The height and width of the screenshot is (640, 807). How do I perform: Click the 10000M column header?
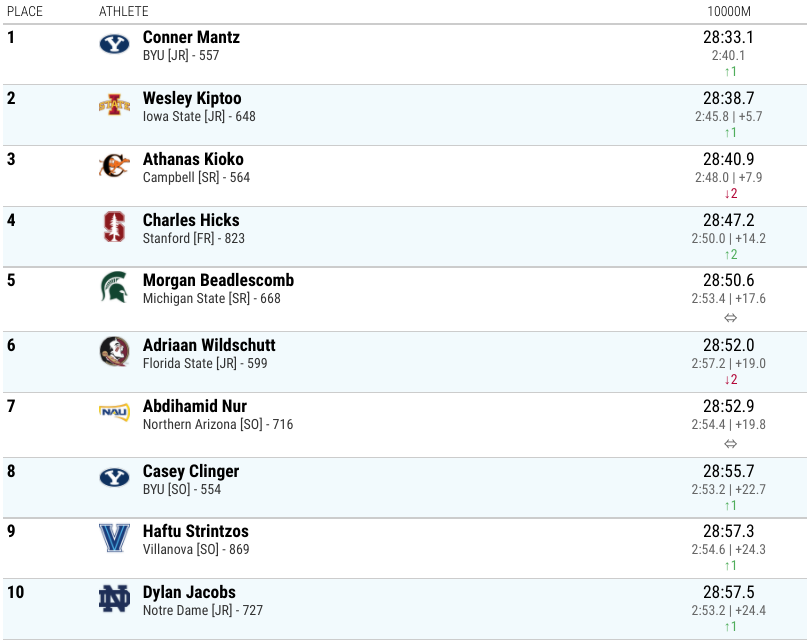click(x=729, y=11)
